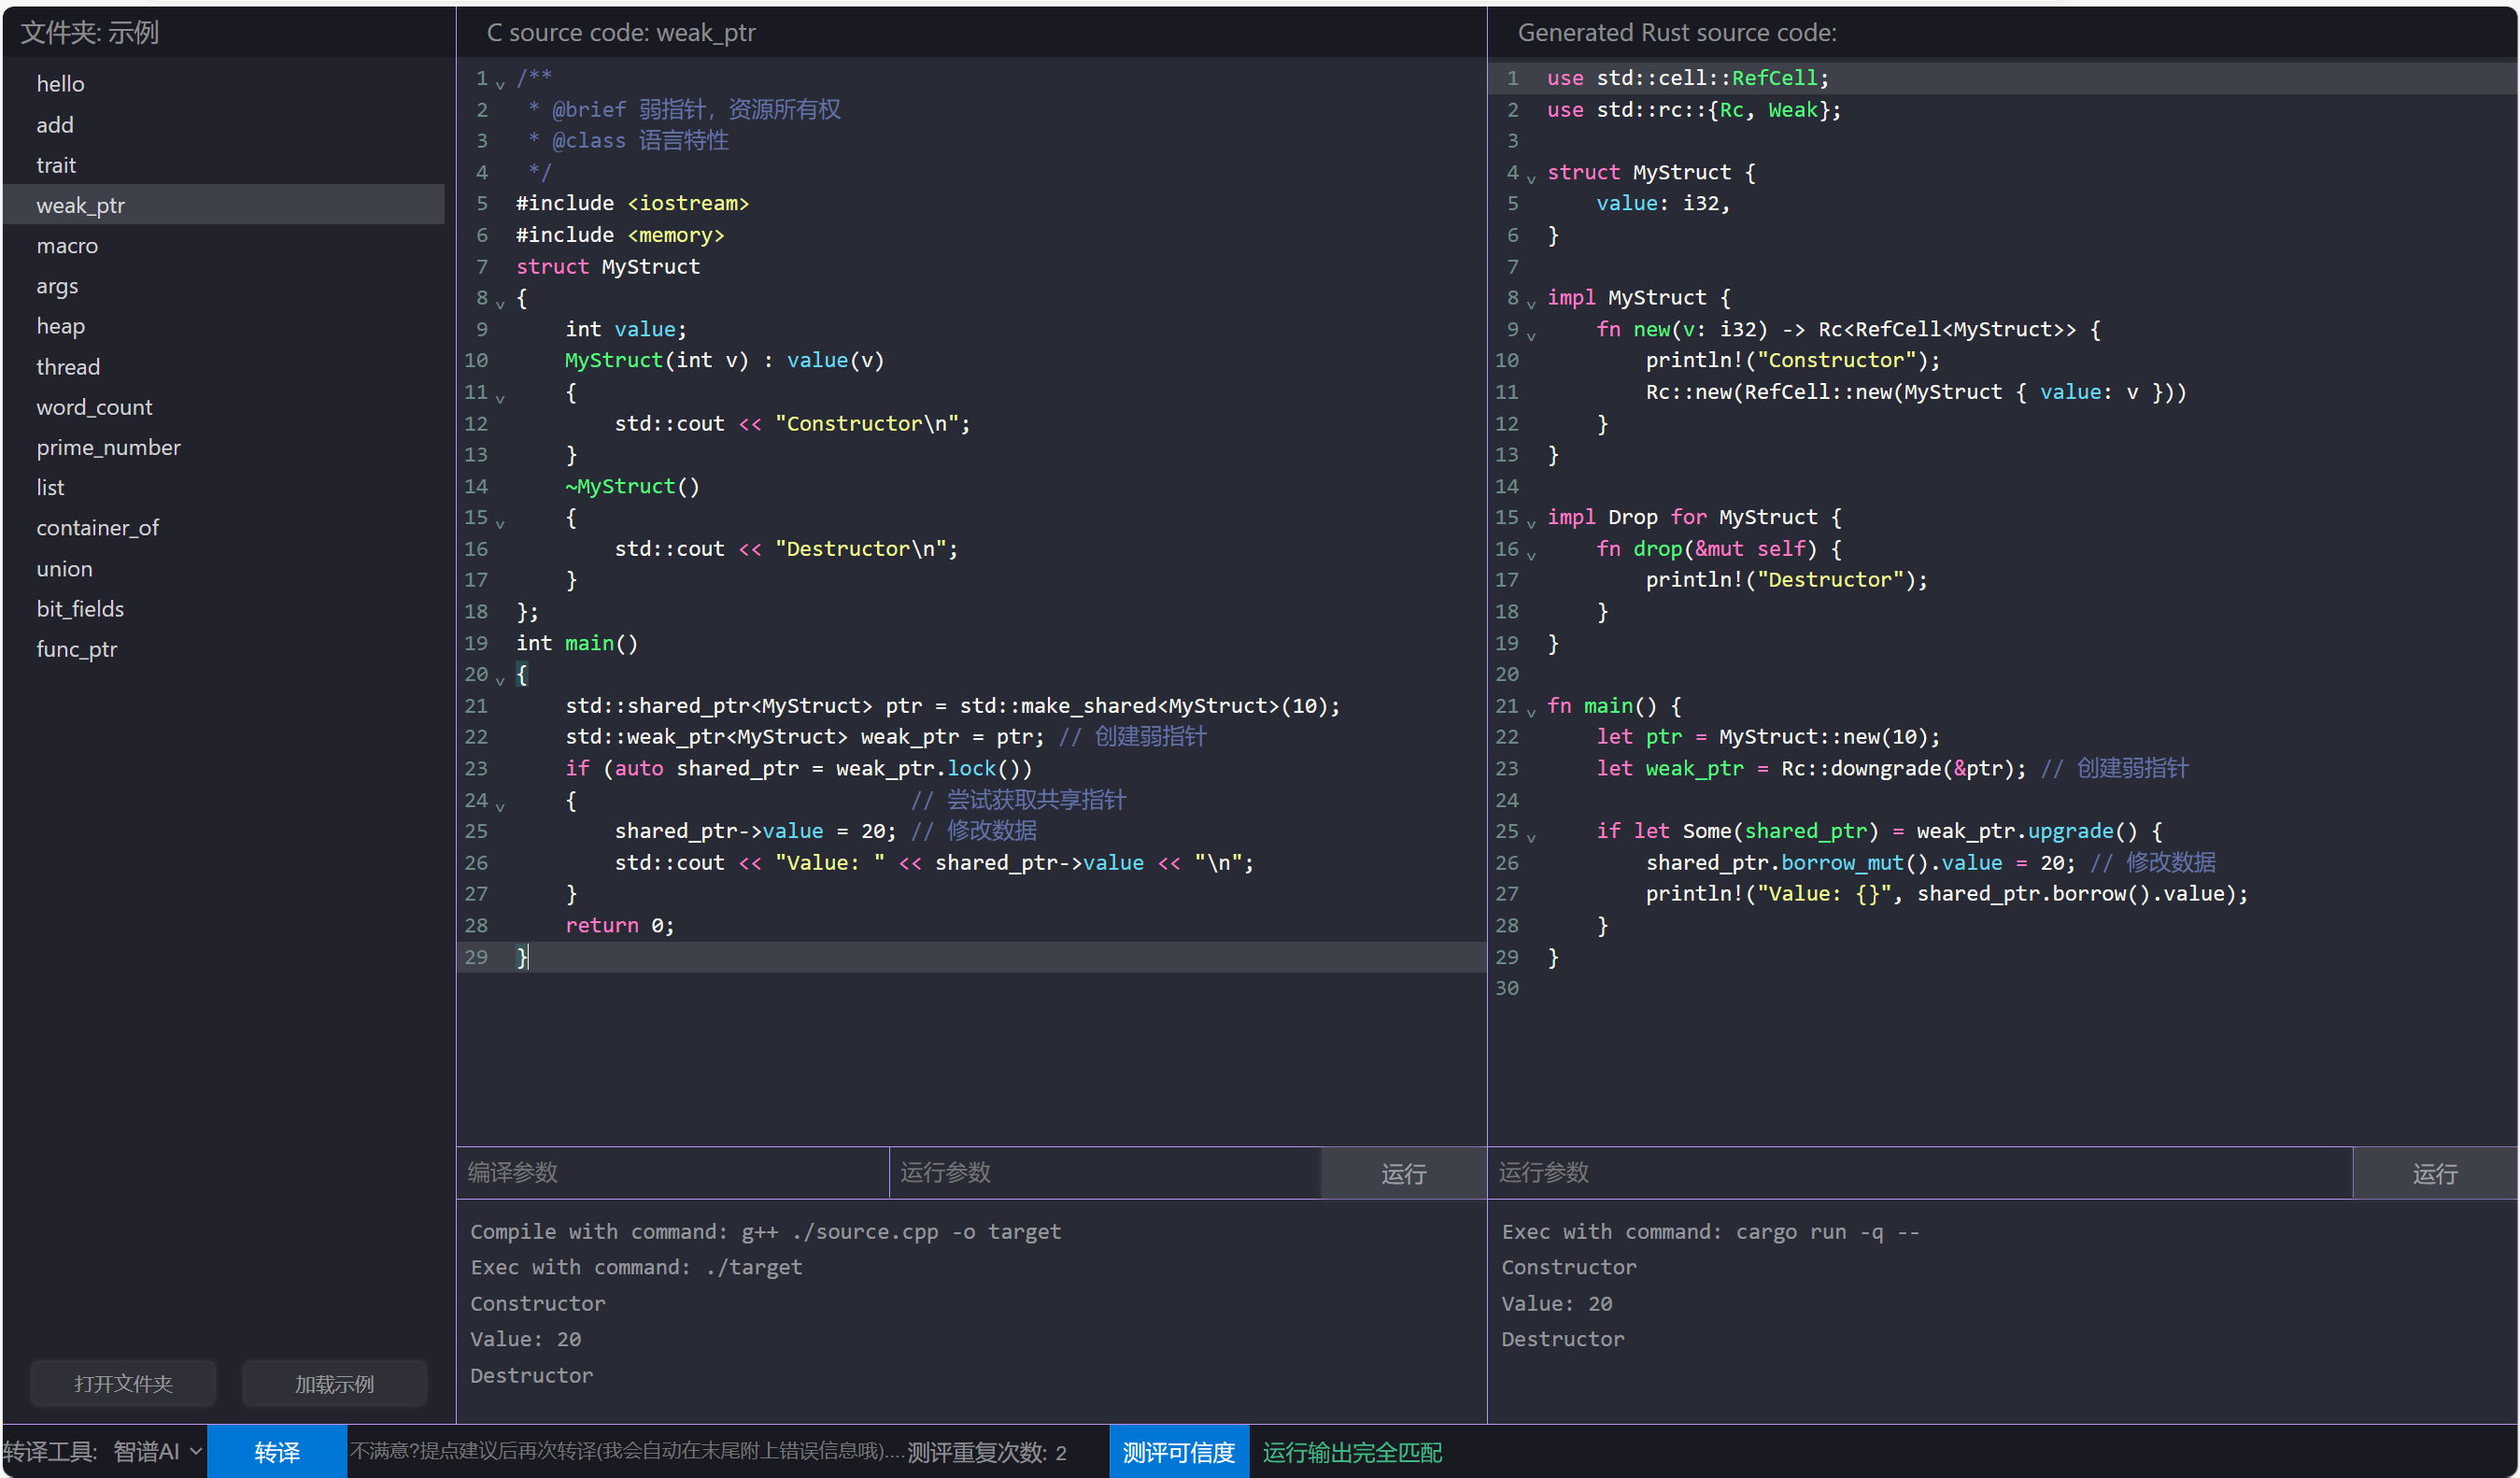
Task: Select the container_of example
Action: coord(224,528)
